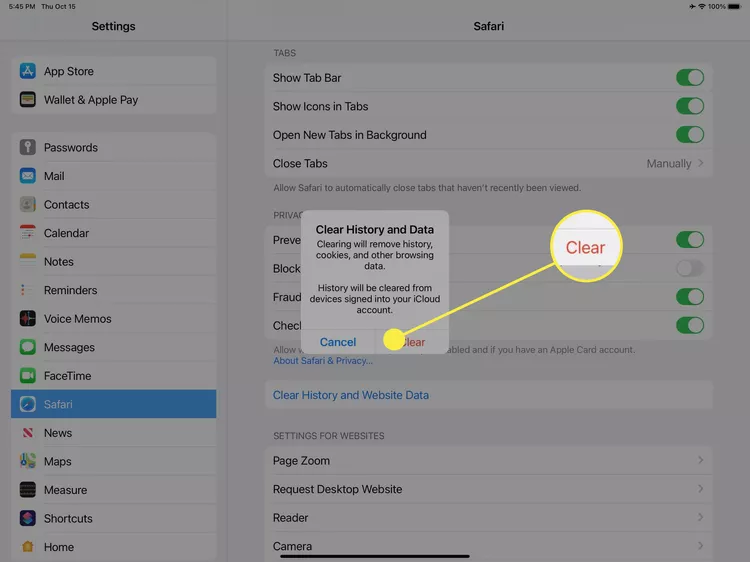Expand Request Desktop Website chevron
750x562 pixels.
click(x=700, y=489)
